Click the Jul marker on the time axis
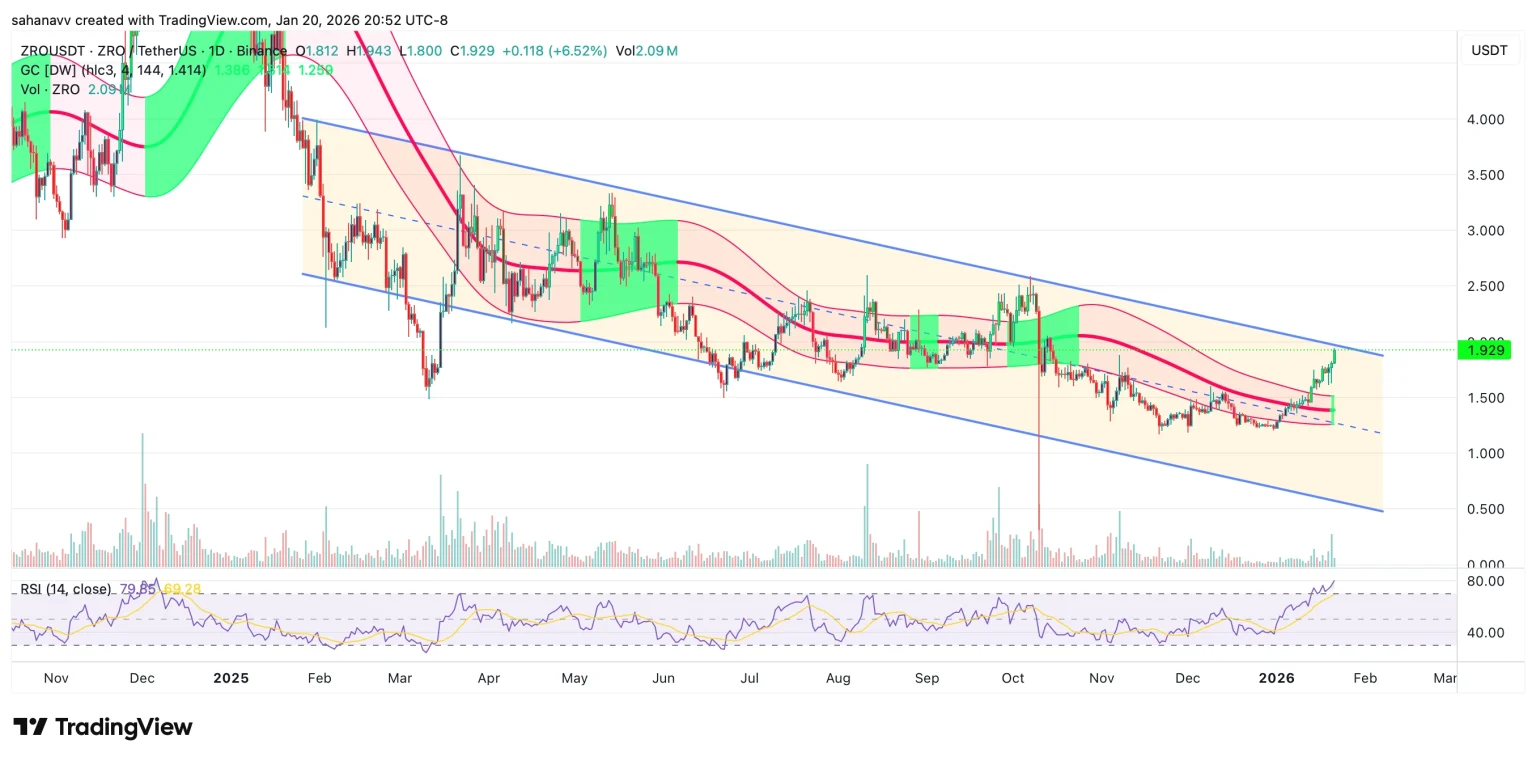The width and height of the screenshot is (1536, 761). point(749,678)
